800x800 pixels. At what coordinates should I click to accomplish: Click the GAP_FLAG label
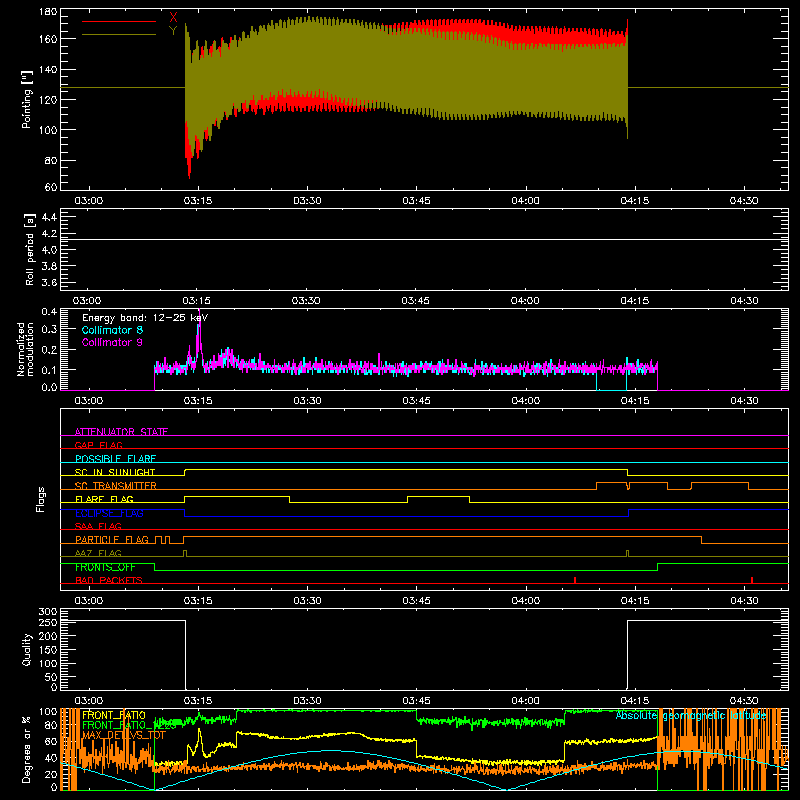pos(98,445)
